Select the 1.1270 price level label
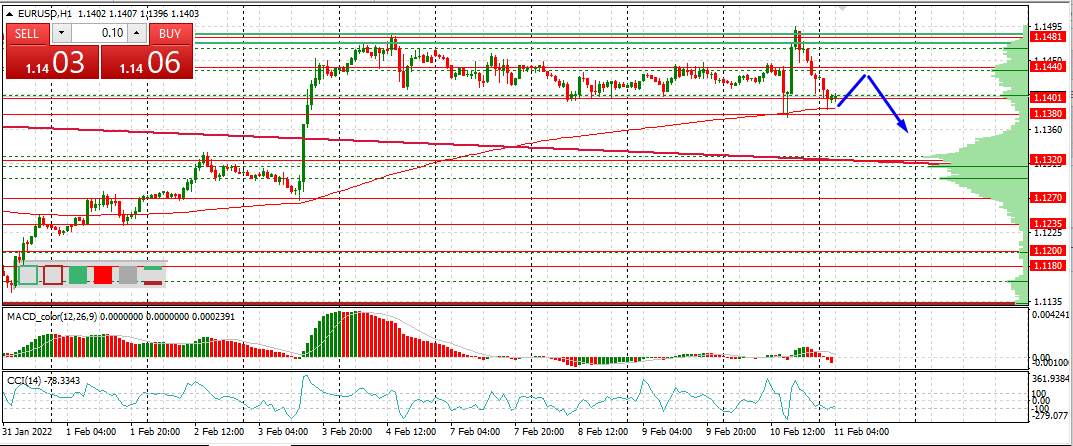 (x=1047, y=197)
